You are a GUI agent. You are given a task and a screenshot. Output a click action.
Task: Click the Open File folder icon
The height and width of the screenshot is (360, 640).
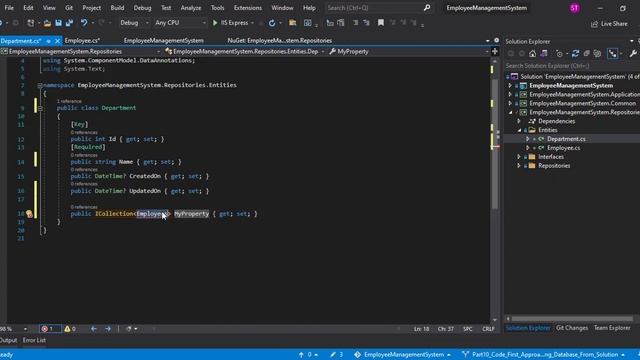point(47,23)
